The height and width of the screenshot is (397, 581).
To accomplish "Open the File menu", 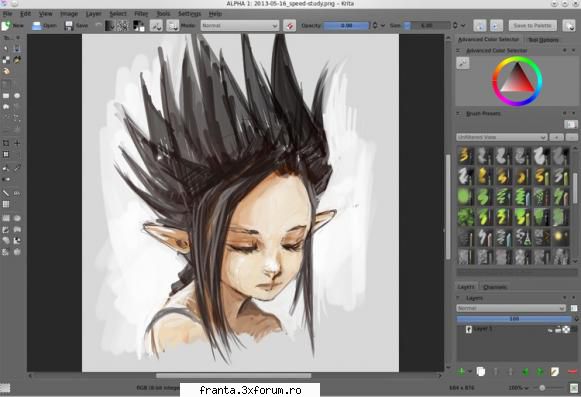I will tap(7, 14).
